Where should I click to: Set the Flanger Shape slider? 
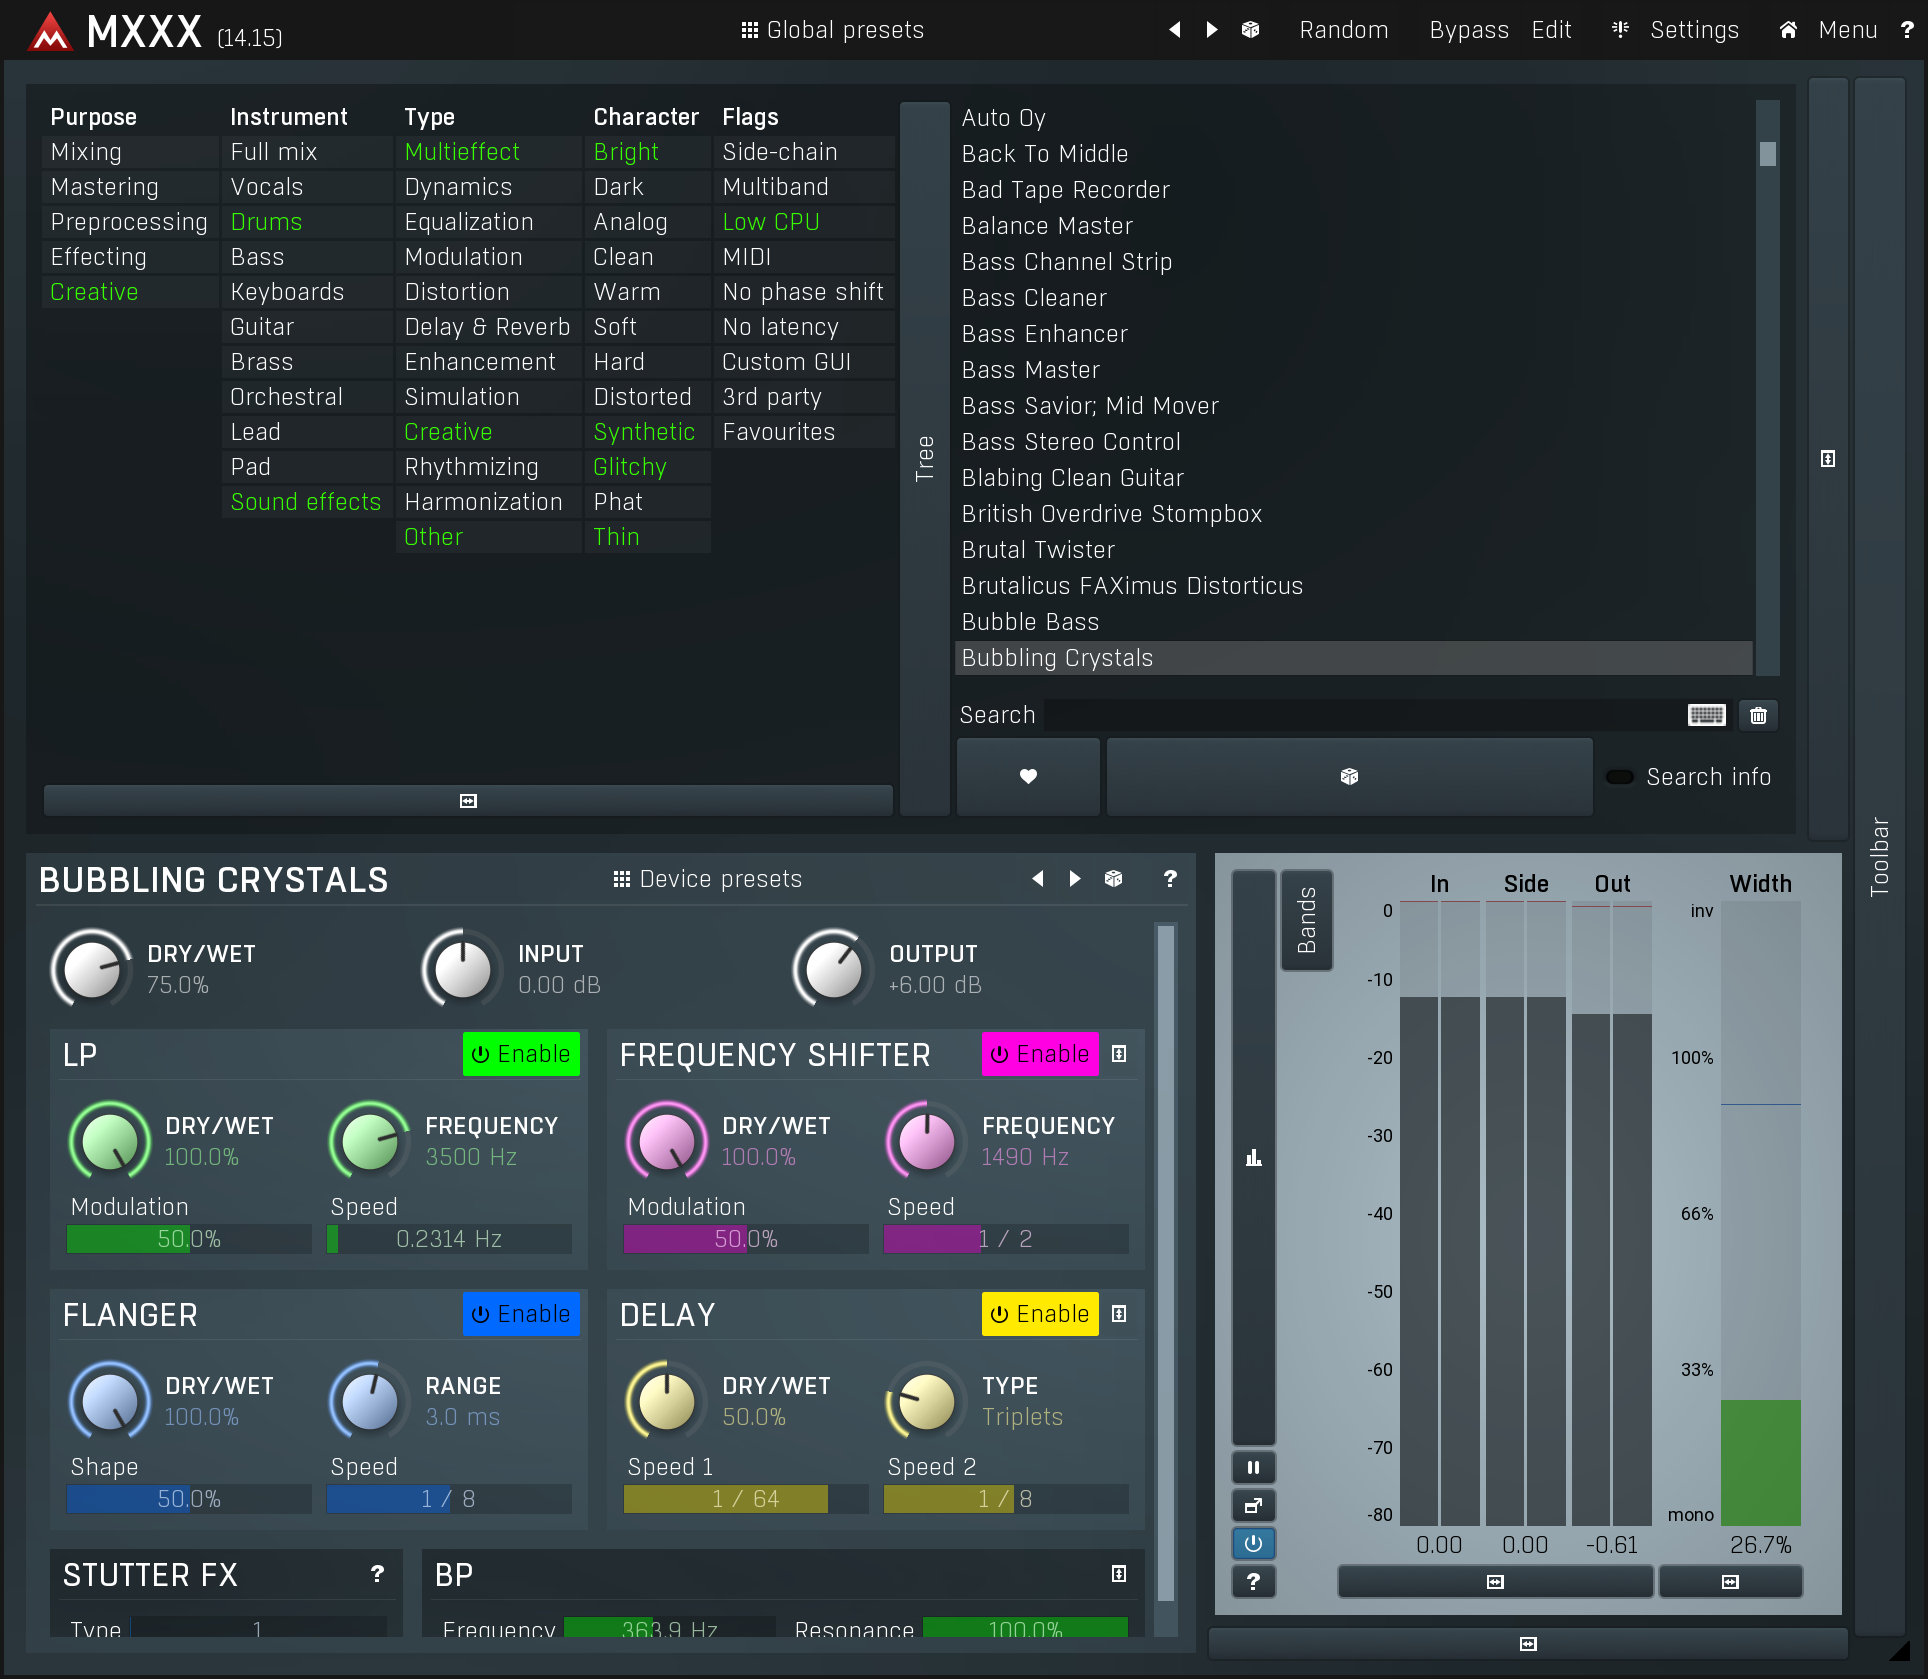tap(188, 1498)
